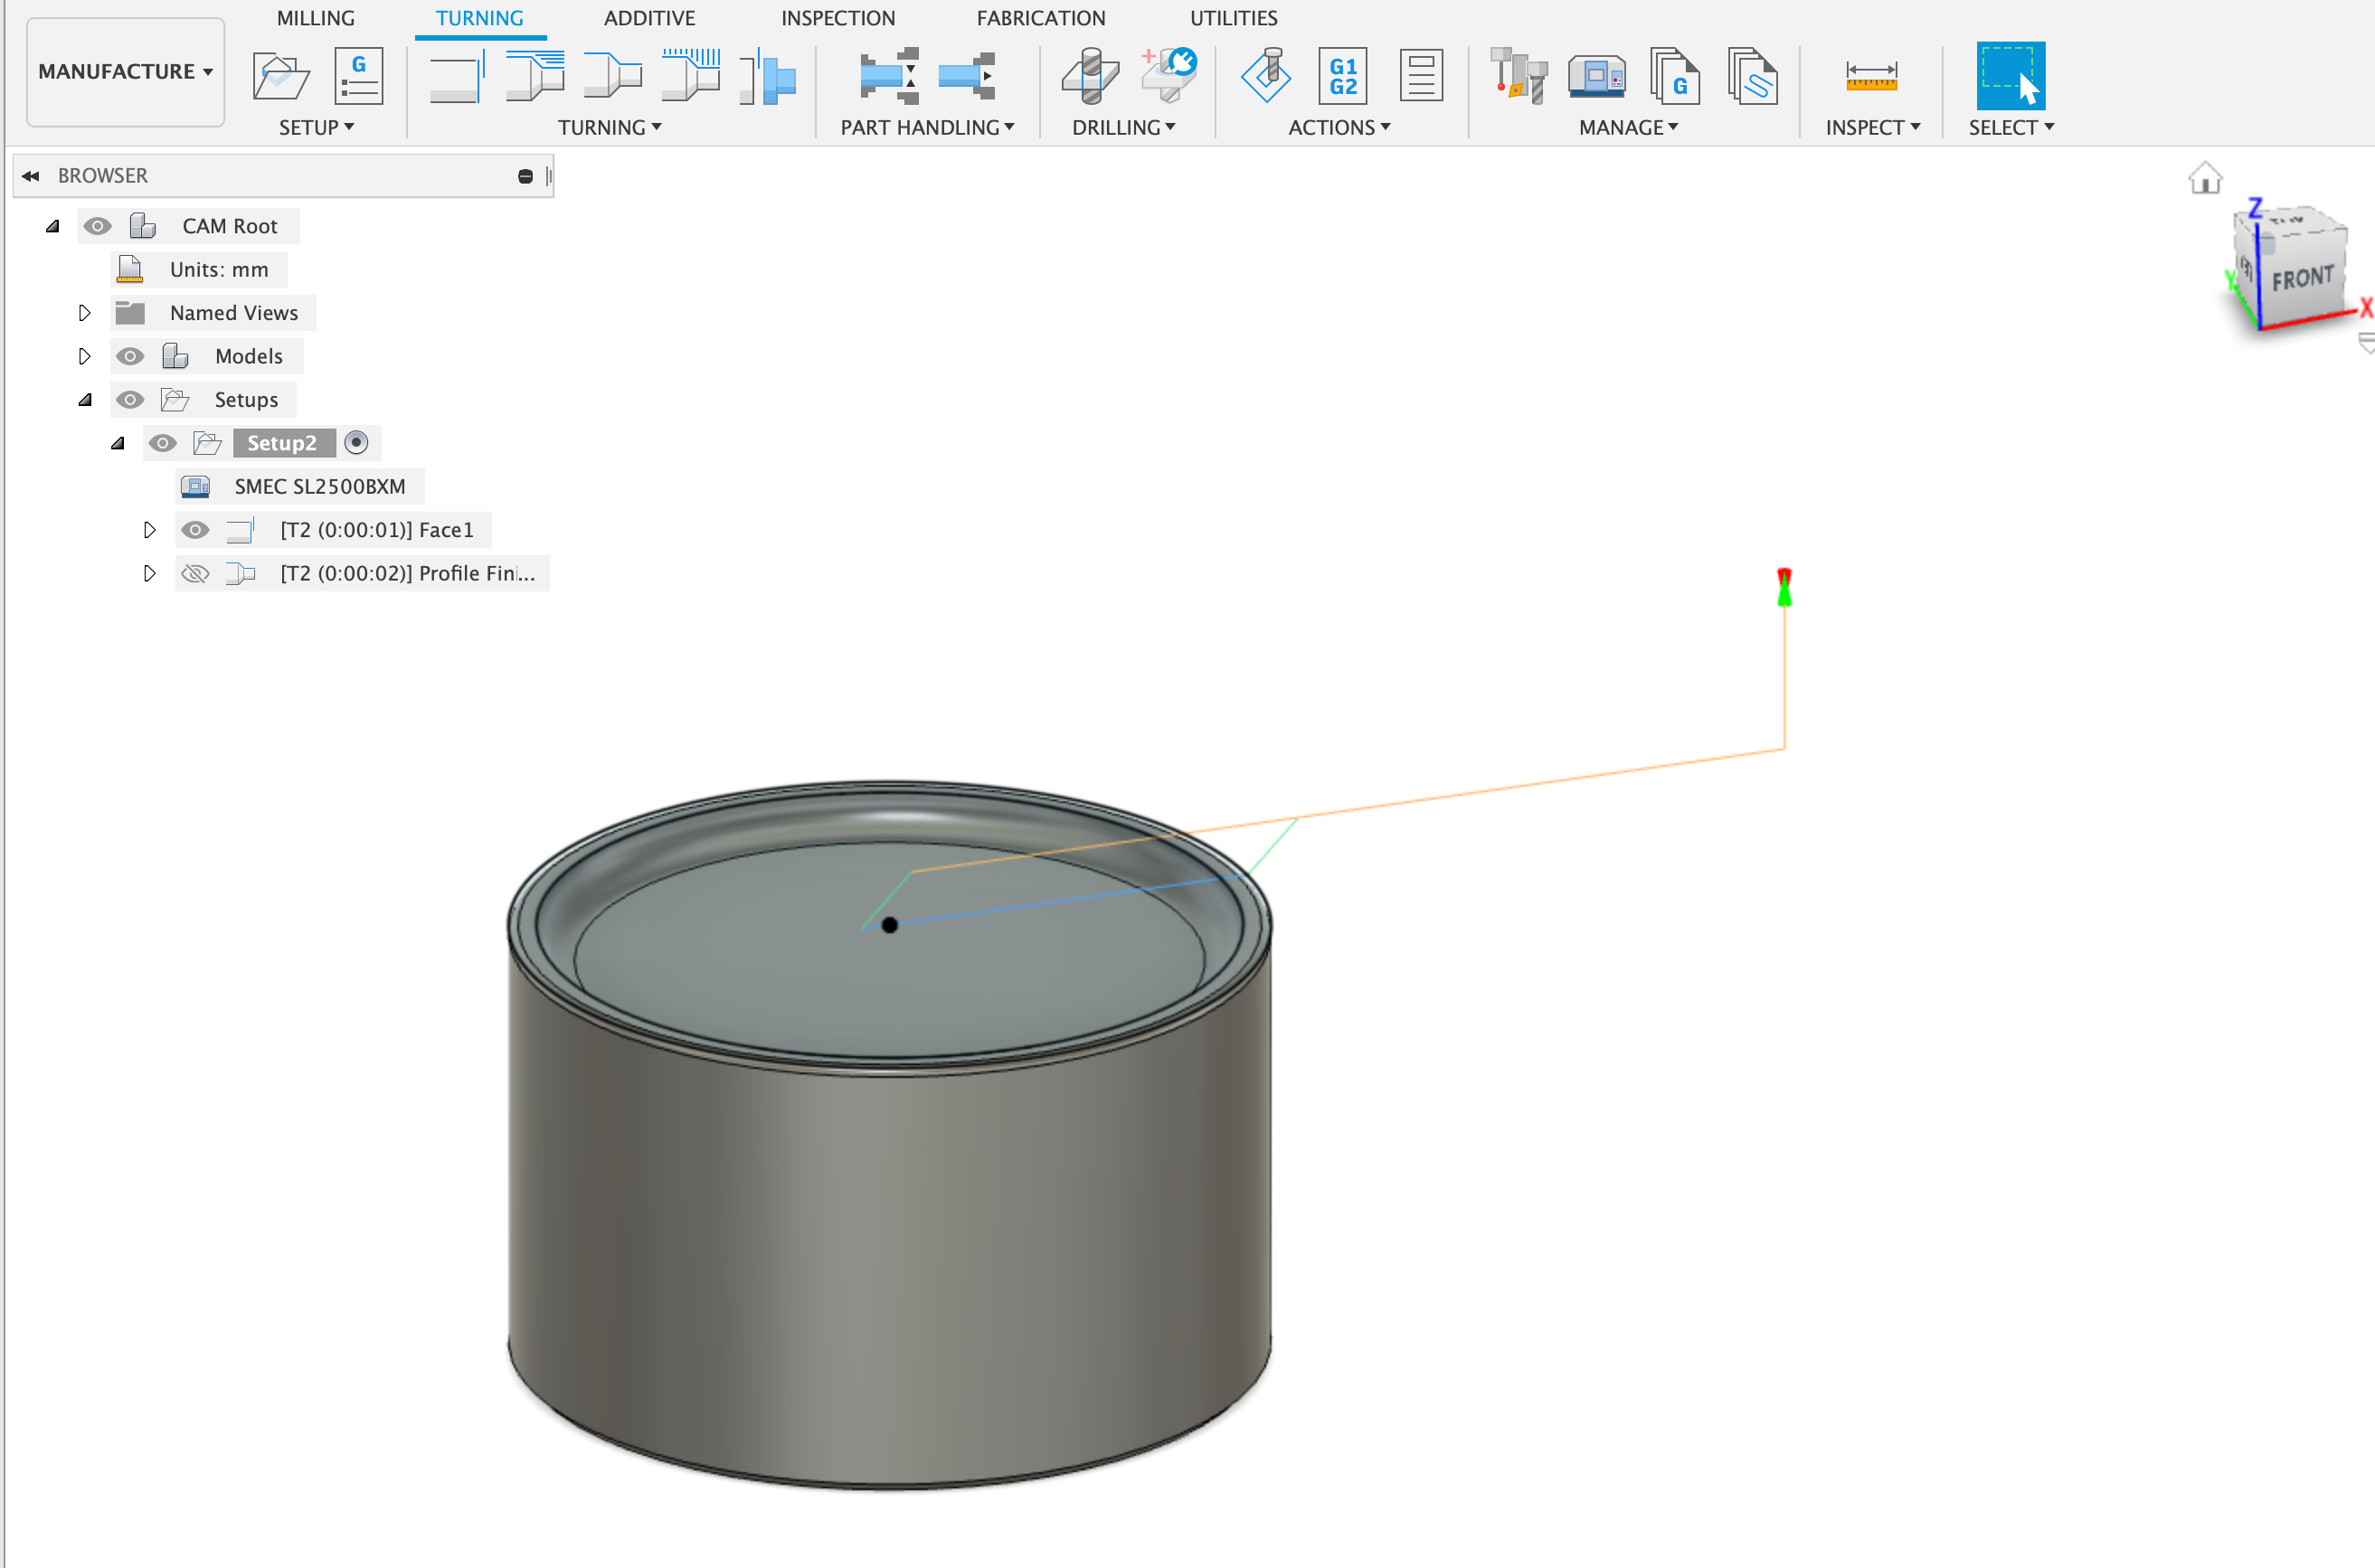This screenshot has width=2375, height=1568.
Task: Open Post Process via the G1 G2 icon
Action: pyautogui.click(x=1342, y=75)
